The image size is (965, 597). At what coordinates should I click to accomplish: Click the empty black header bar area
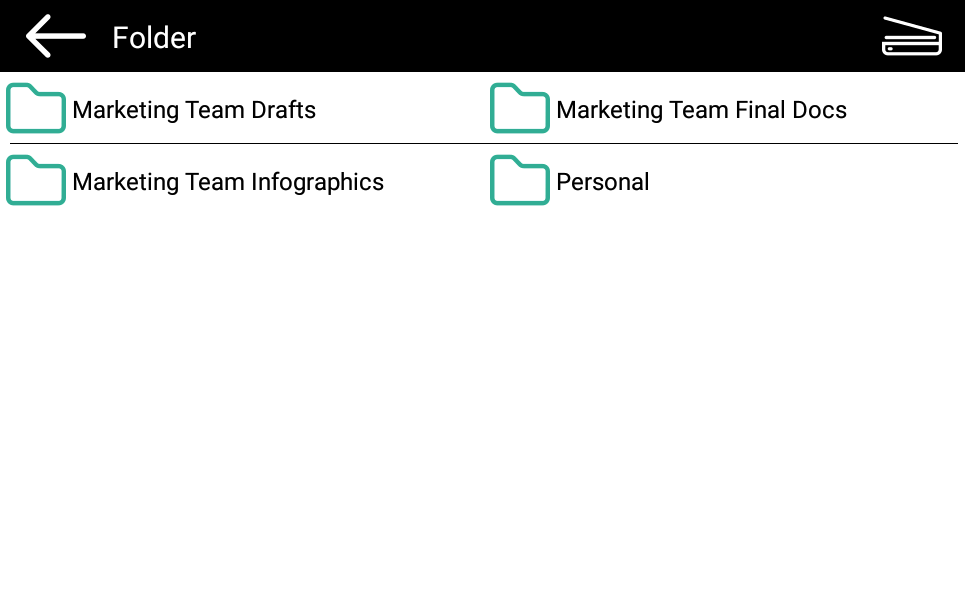(x=540, y=36)
